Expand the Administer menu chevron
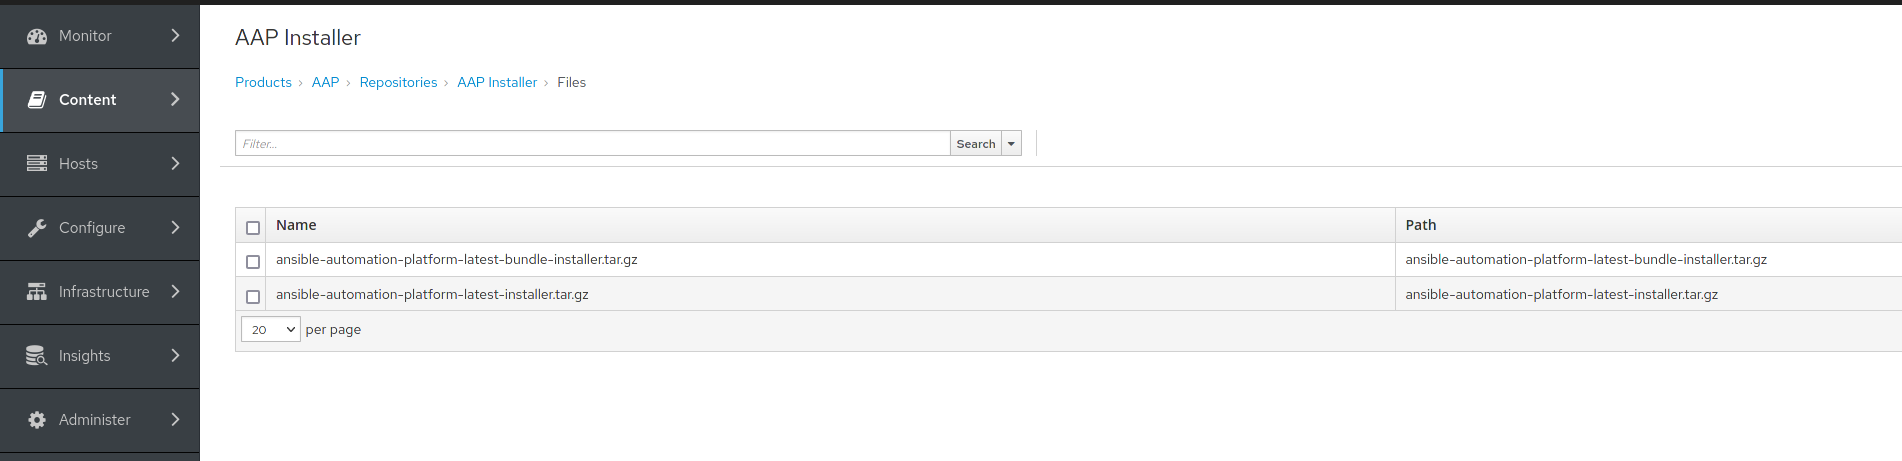This screenshot has height=461, width=1902. click(176, 420)
